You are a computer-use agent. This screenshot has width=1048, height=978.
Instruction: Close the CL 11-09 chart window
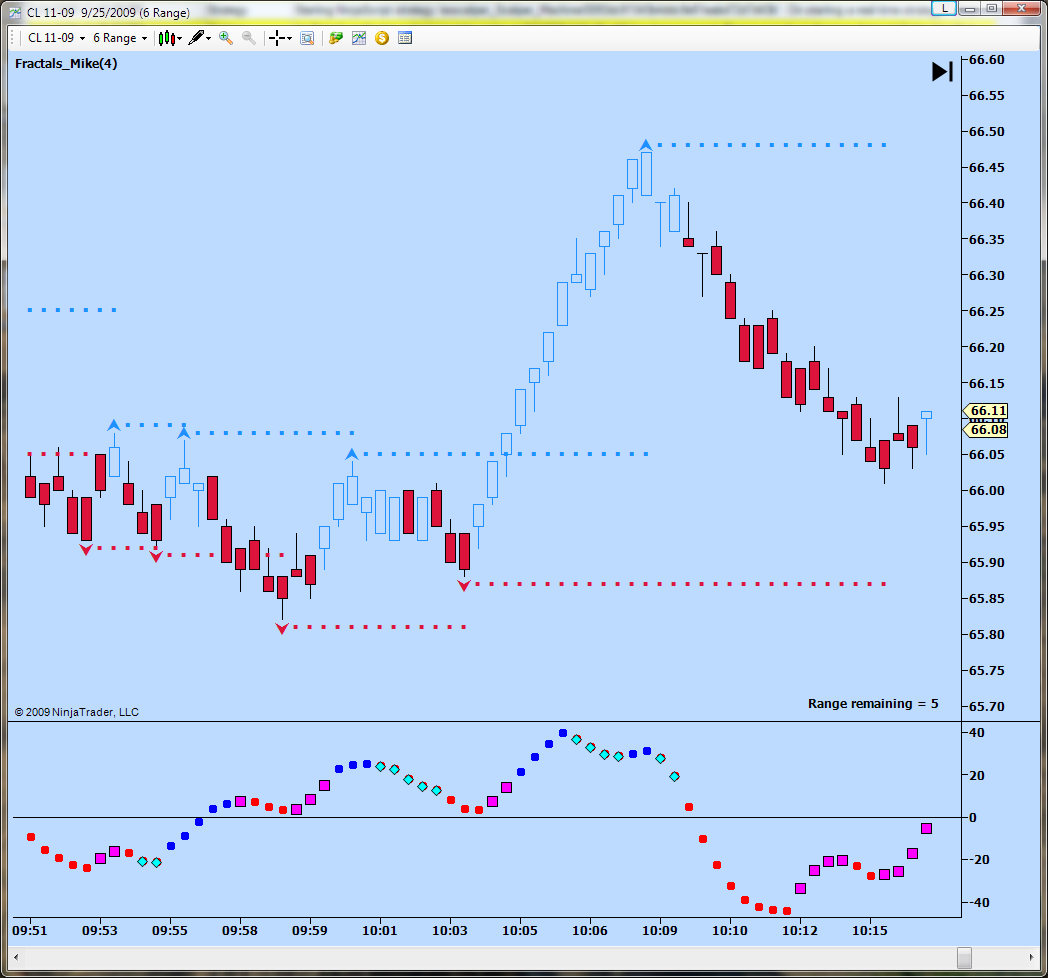[1021, 8]
